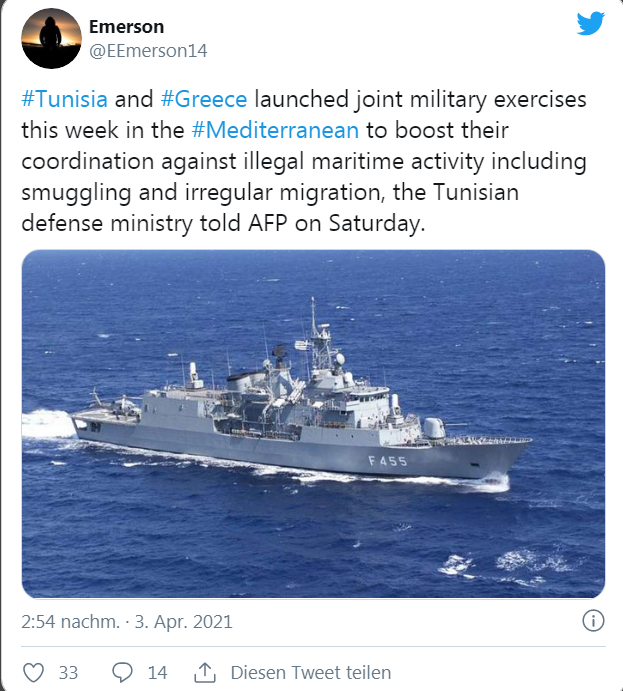623x691 pixels.
Task: Enlarge the navy frigate photo
Action: pyautogui.click(x=313, y=423)
